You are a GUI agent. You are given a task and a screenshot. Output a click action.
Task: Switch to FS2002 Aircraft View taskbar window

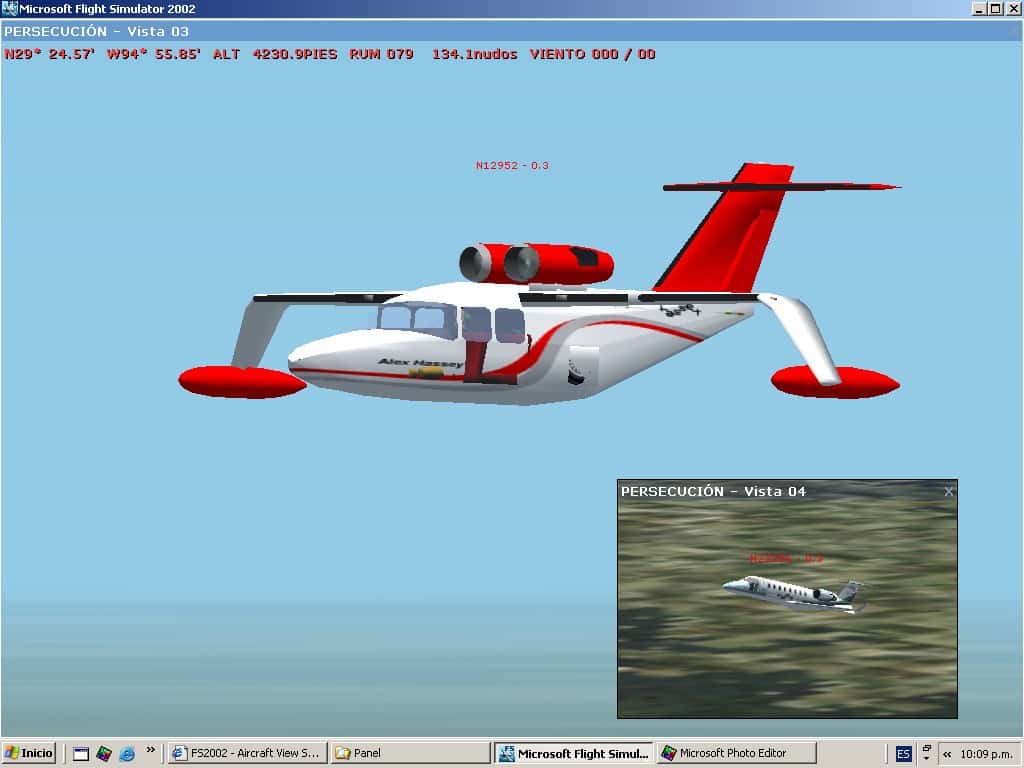point(247,753)
